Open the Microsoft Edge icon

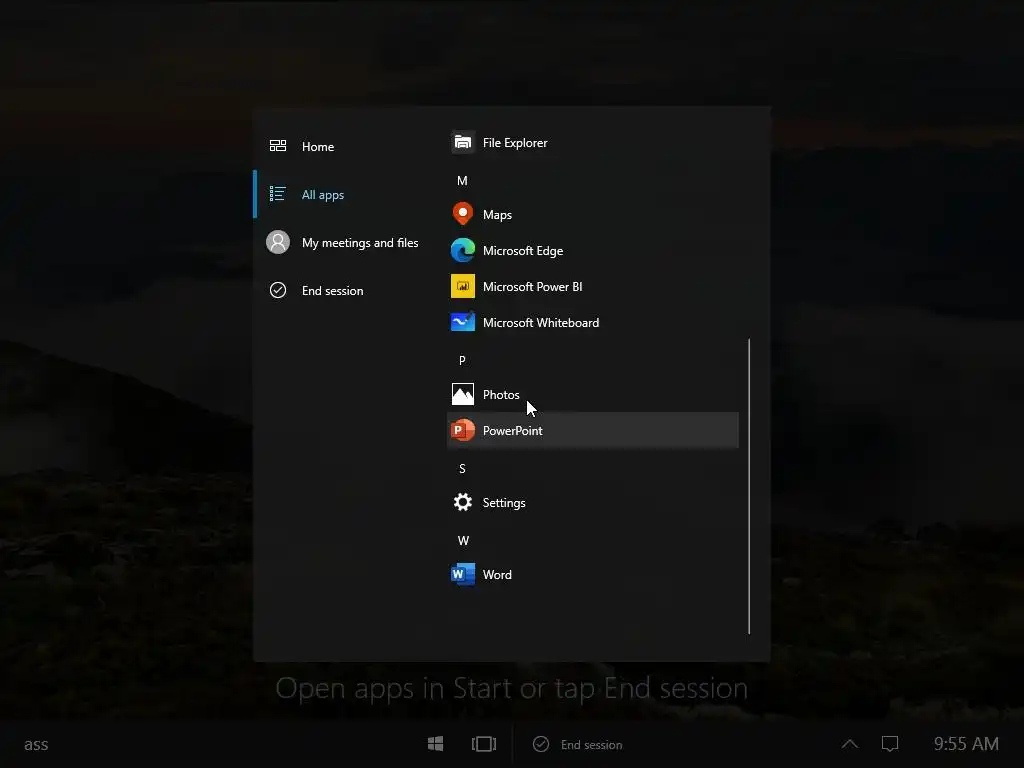point(462,250)
